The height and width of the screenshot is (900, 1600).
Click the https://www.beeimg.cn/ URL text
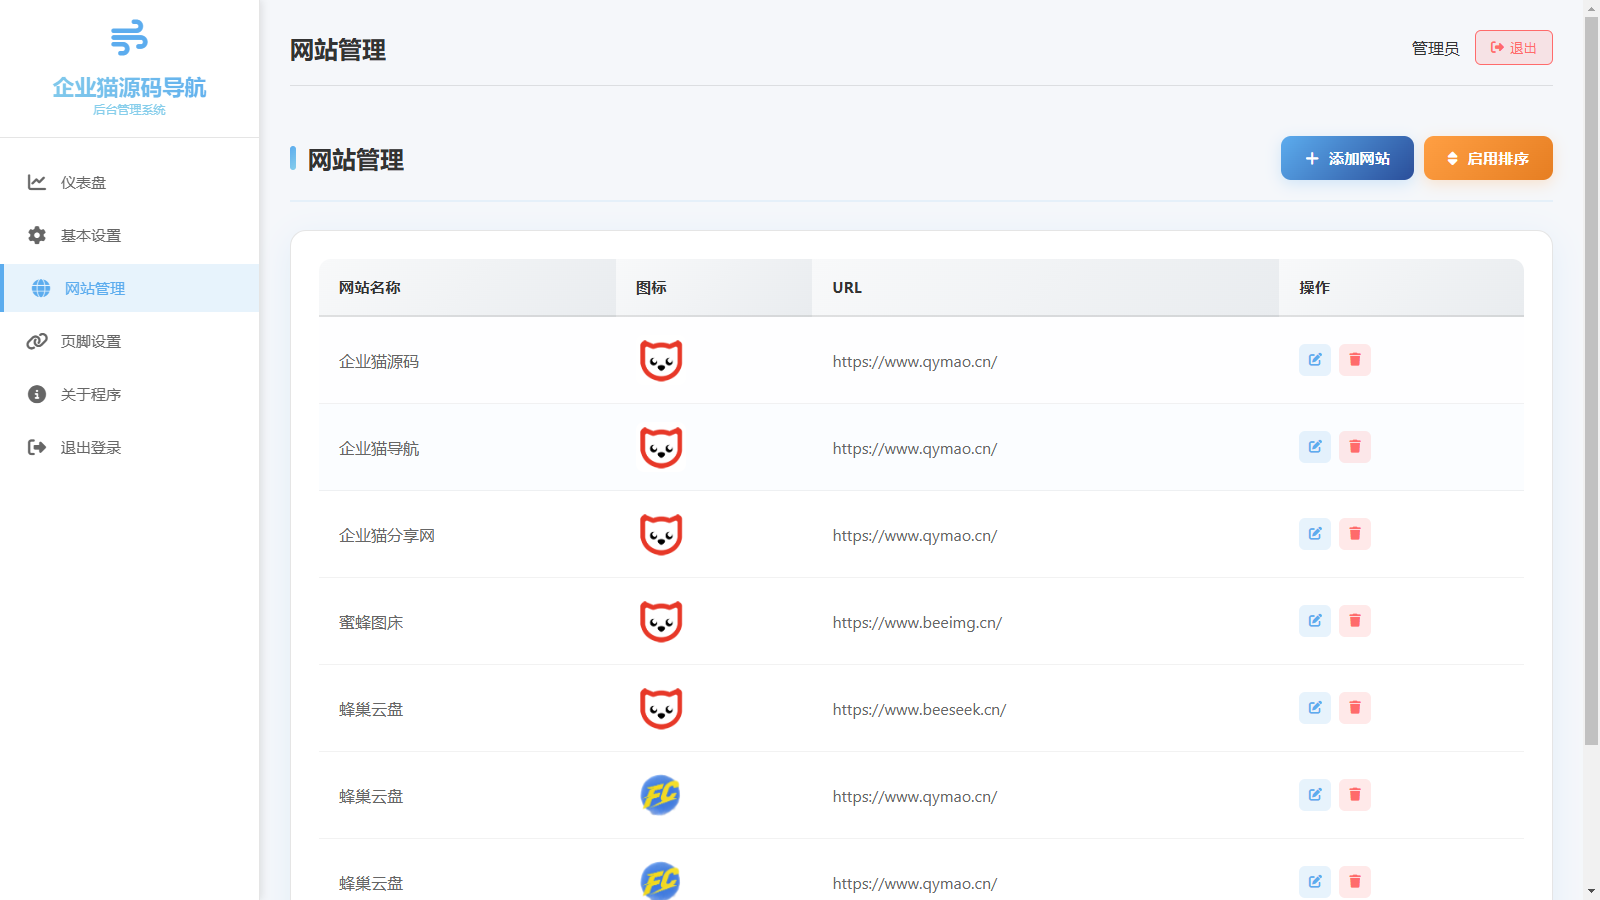click(x=917, y=623)
